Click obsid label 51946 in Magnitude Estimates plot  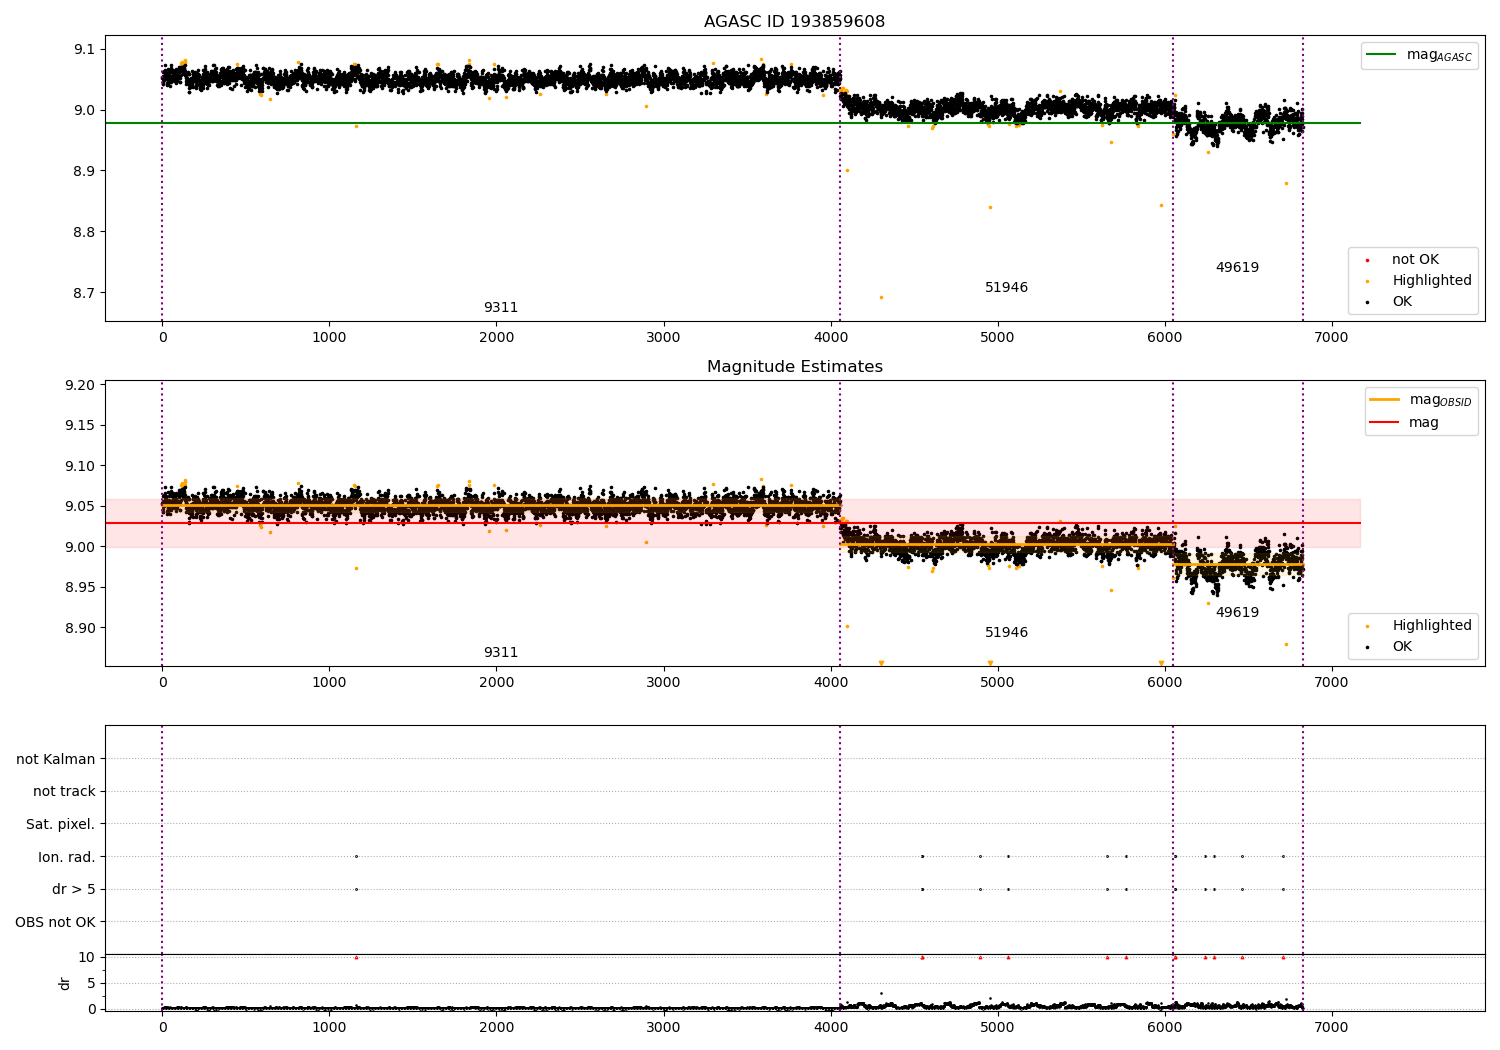point(1006,633)
